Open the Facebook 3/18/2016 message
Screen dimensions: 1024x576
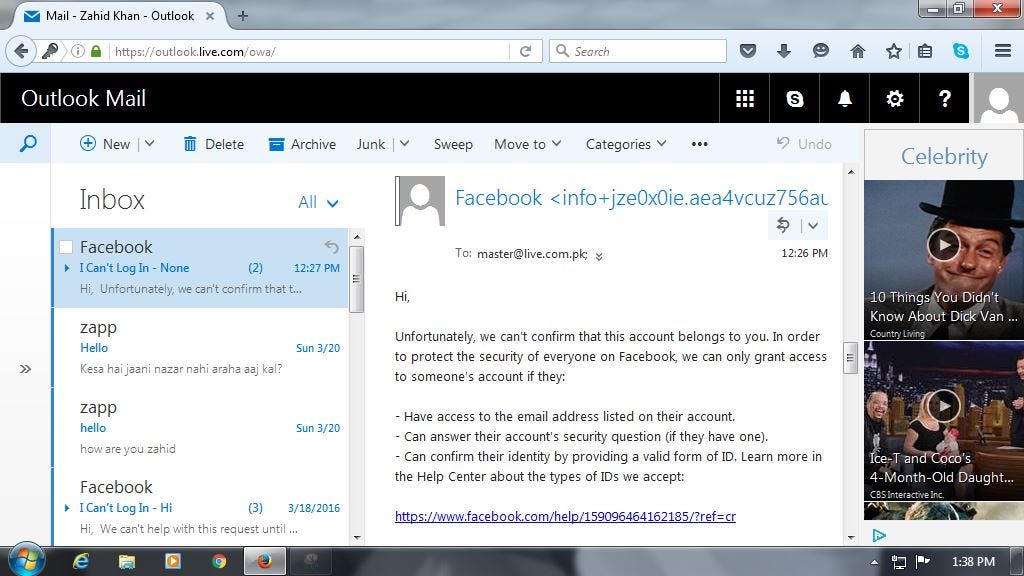[x=200, y=507]
